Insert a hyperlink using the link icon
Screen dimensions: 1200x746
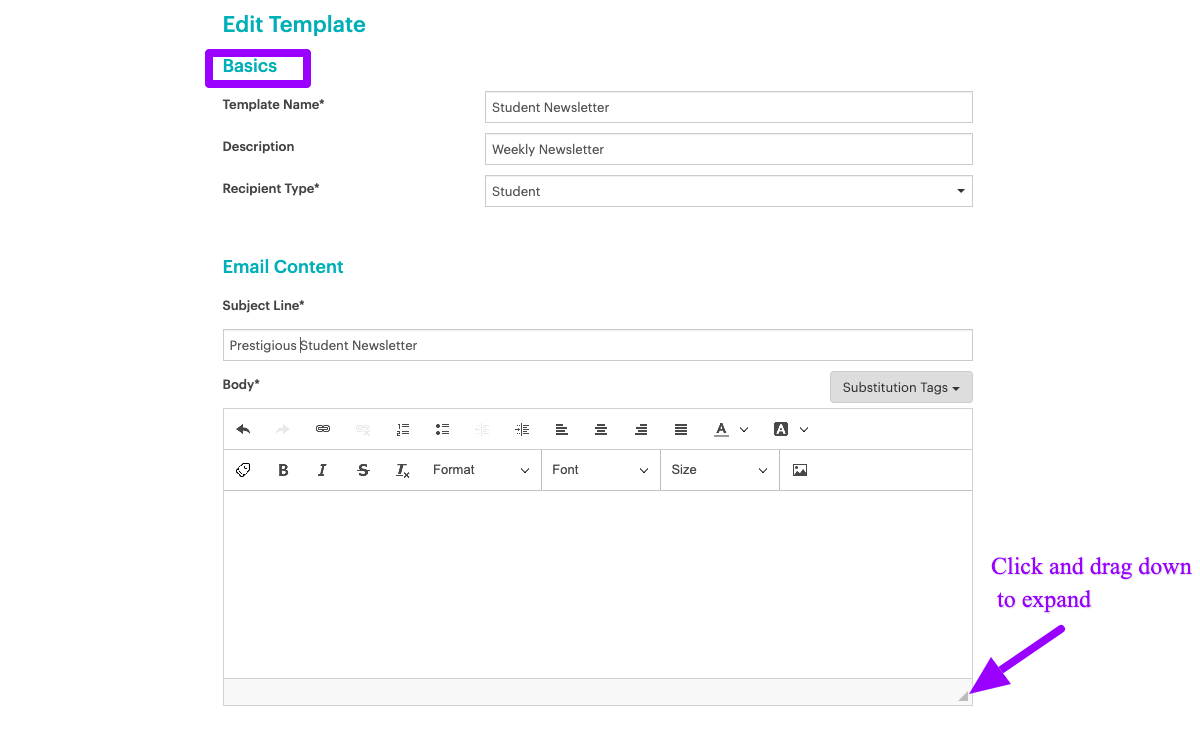(323, 429)
